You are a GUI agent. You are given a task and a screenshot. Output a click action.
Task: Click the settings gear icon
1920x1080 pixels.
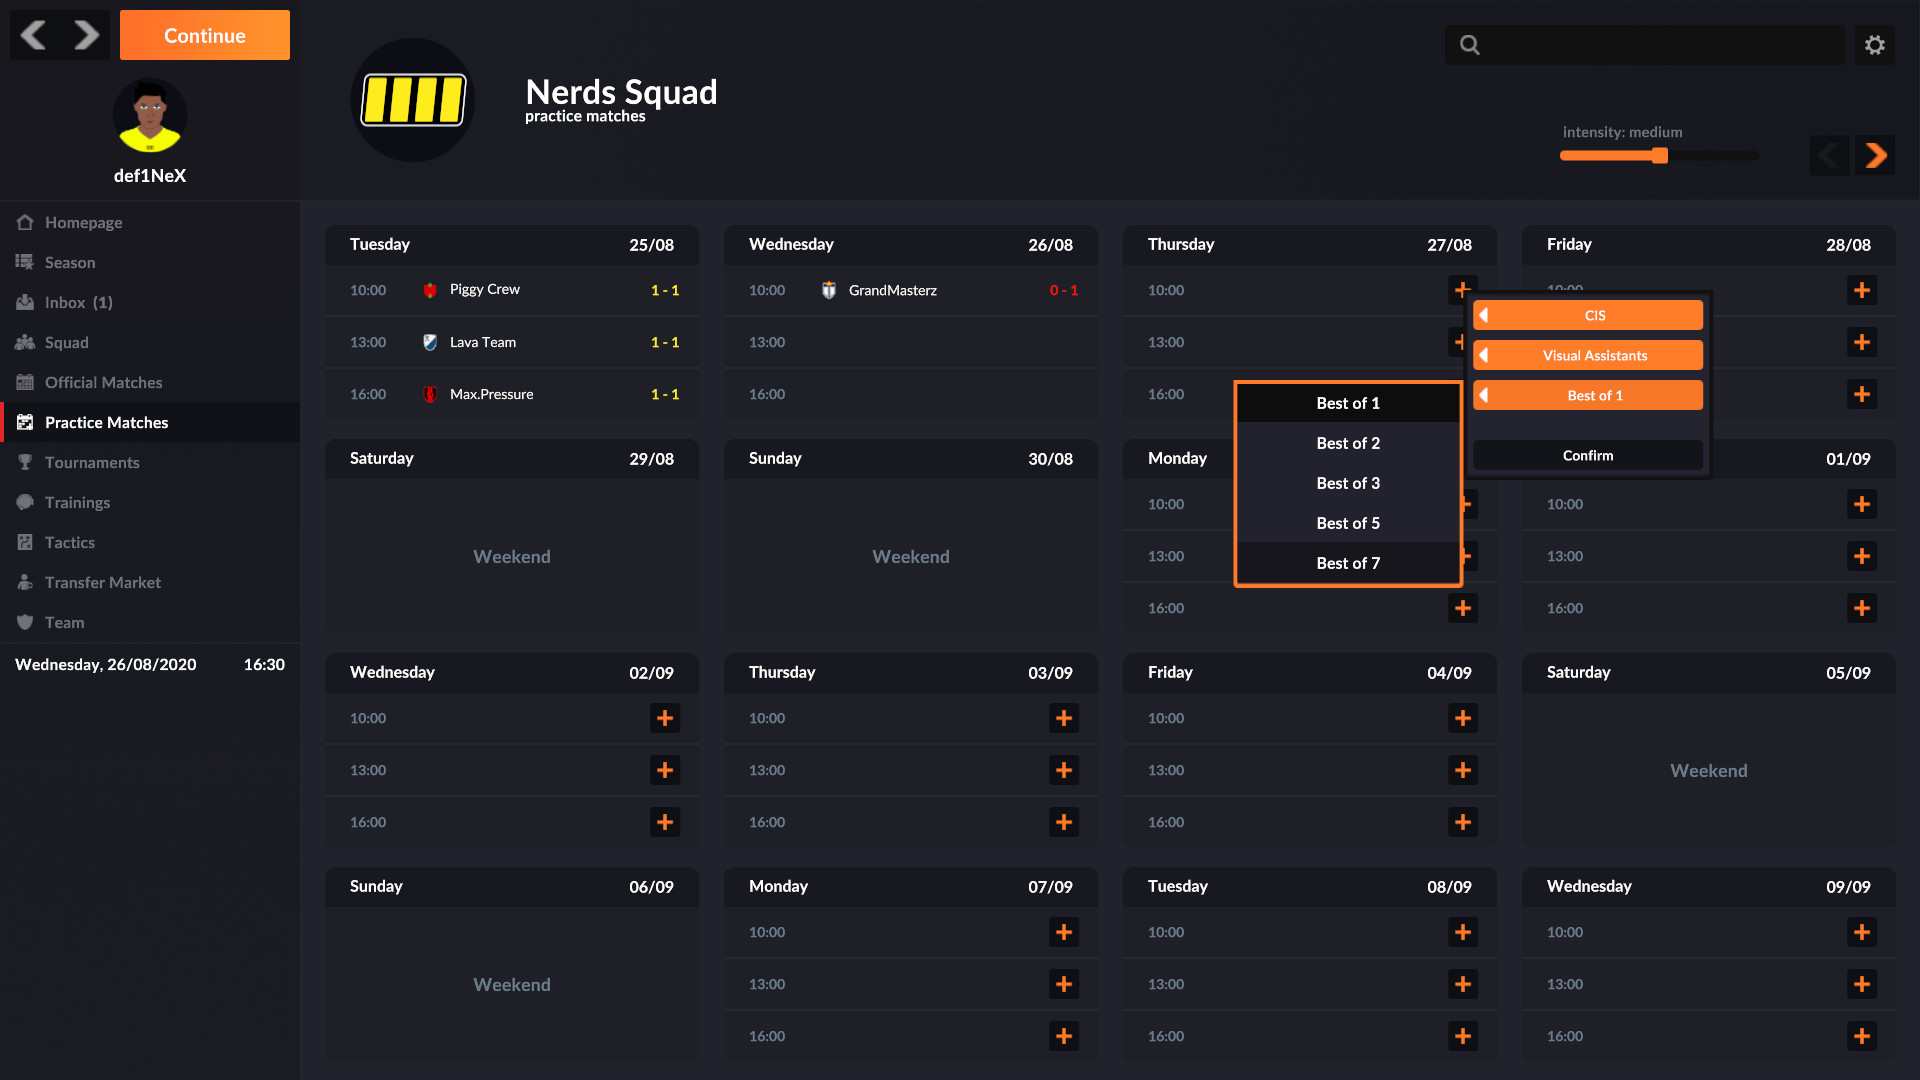point(1875,44)
